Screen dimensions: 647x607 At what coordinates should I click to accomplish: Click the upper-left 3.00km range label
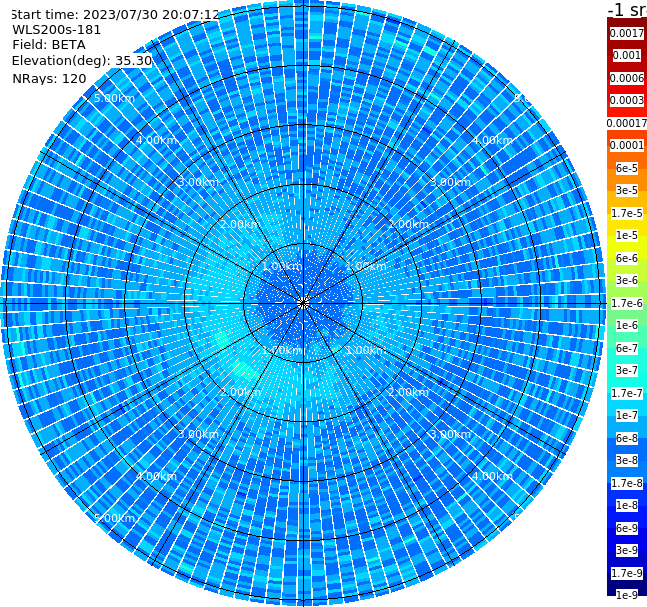coord(198,182)
